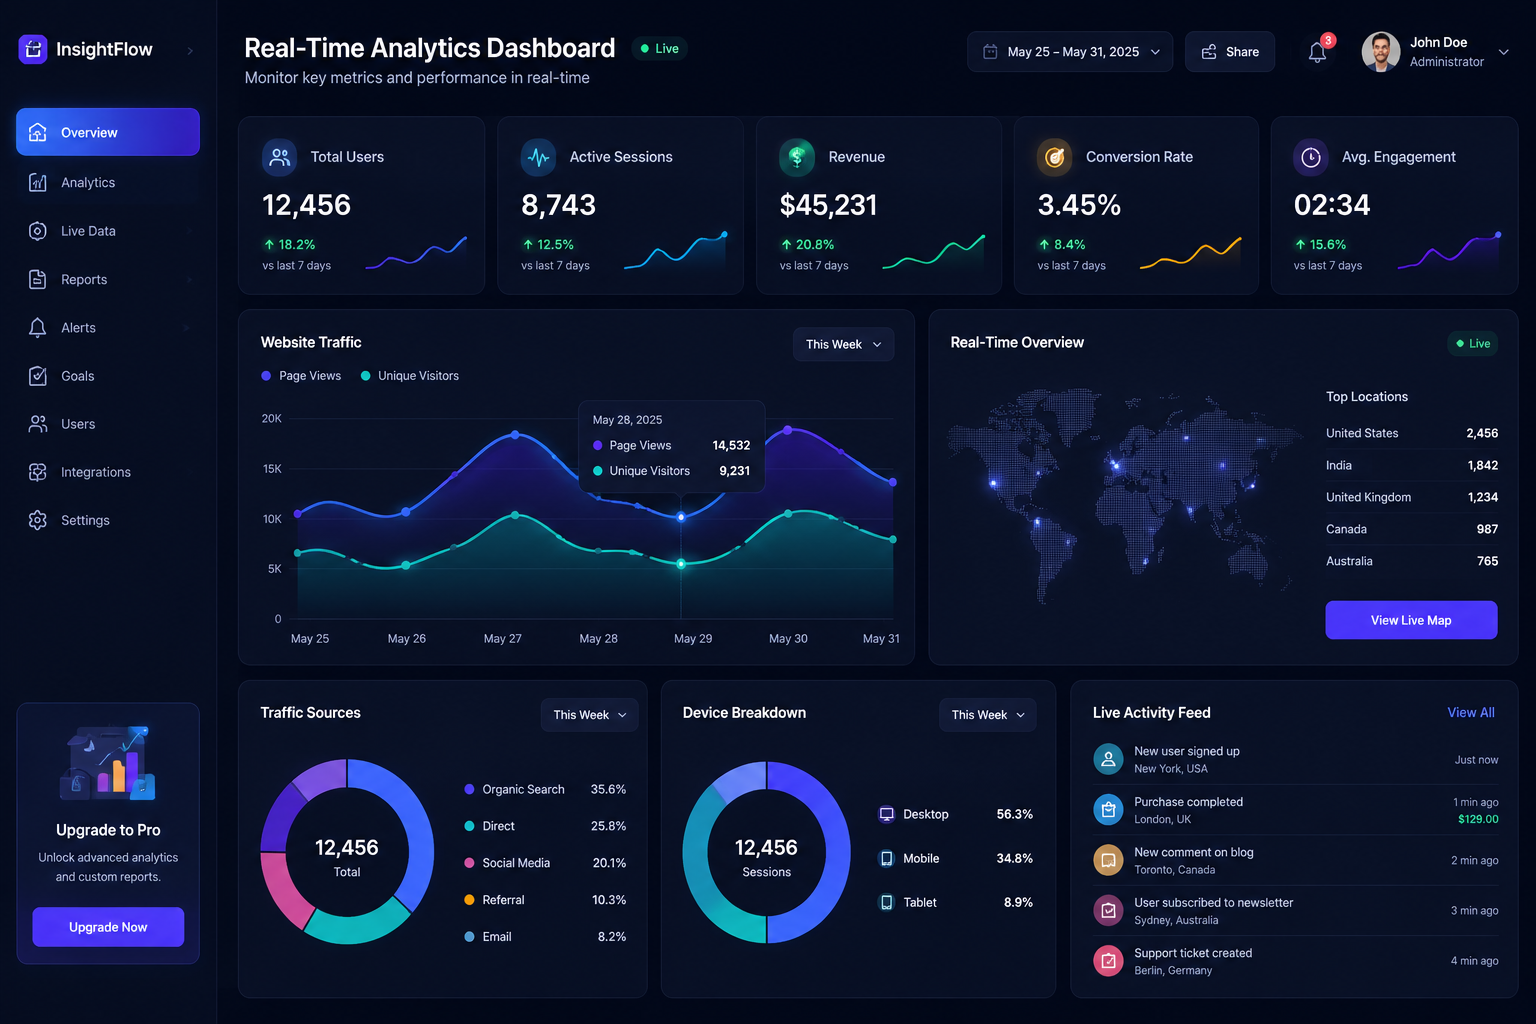Screen dimensions: 1536x1024
Task: Open the Integrations menu item
Action: point(108,472)
